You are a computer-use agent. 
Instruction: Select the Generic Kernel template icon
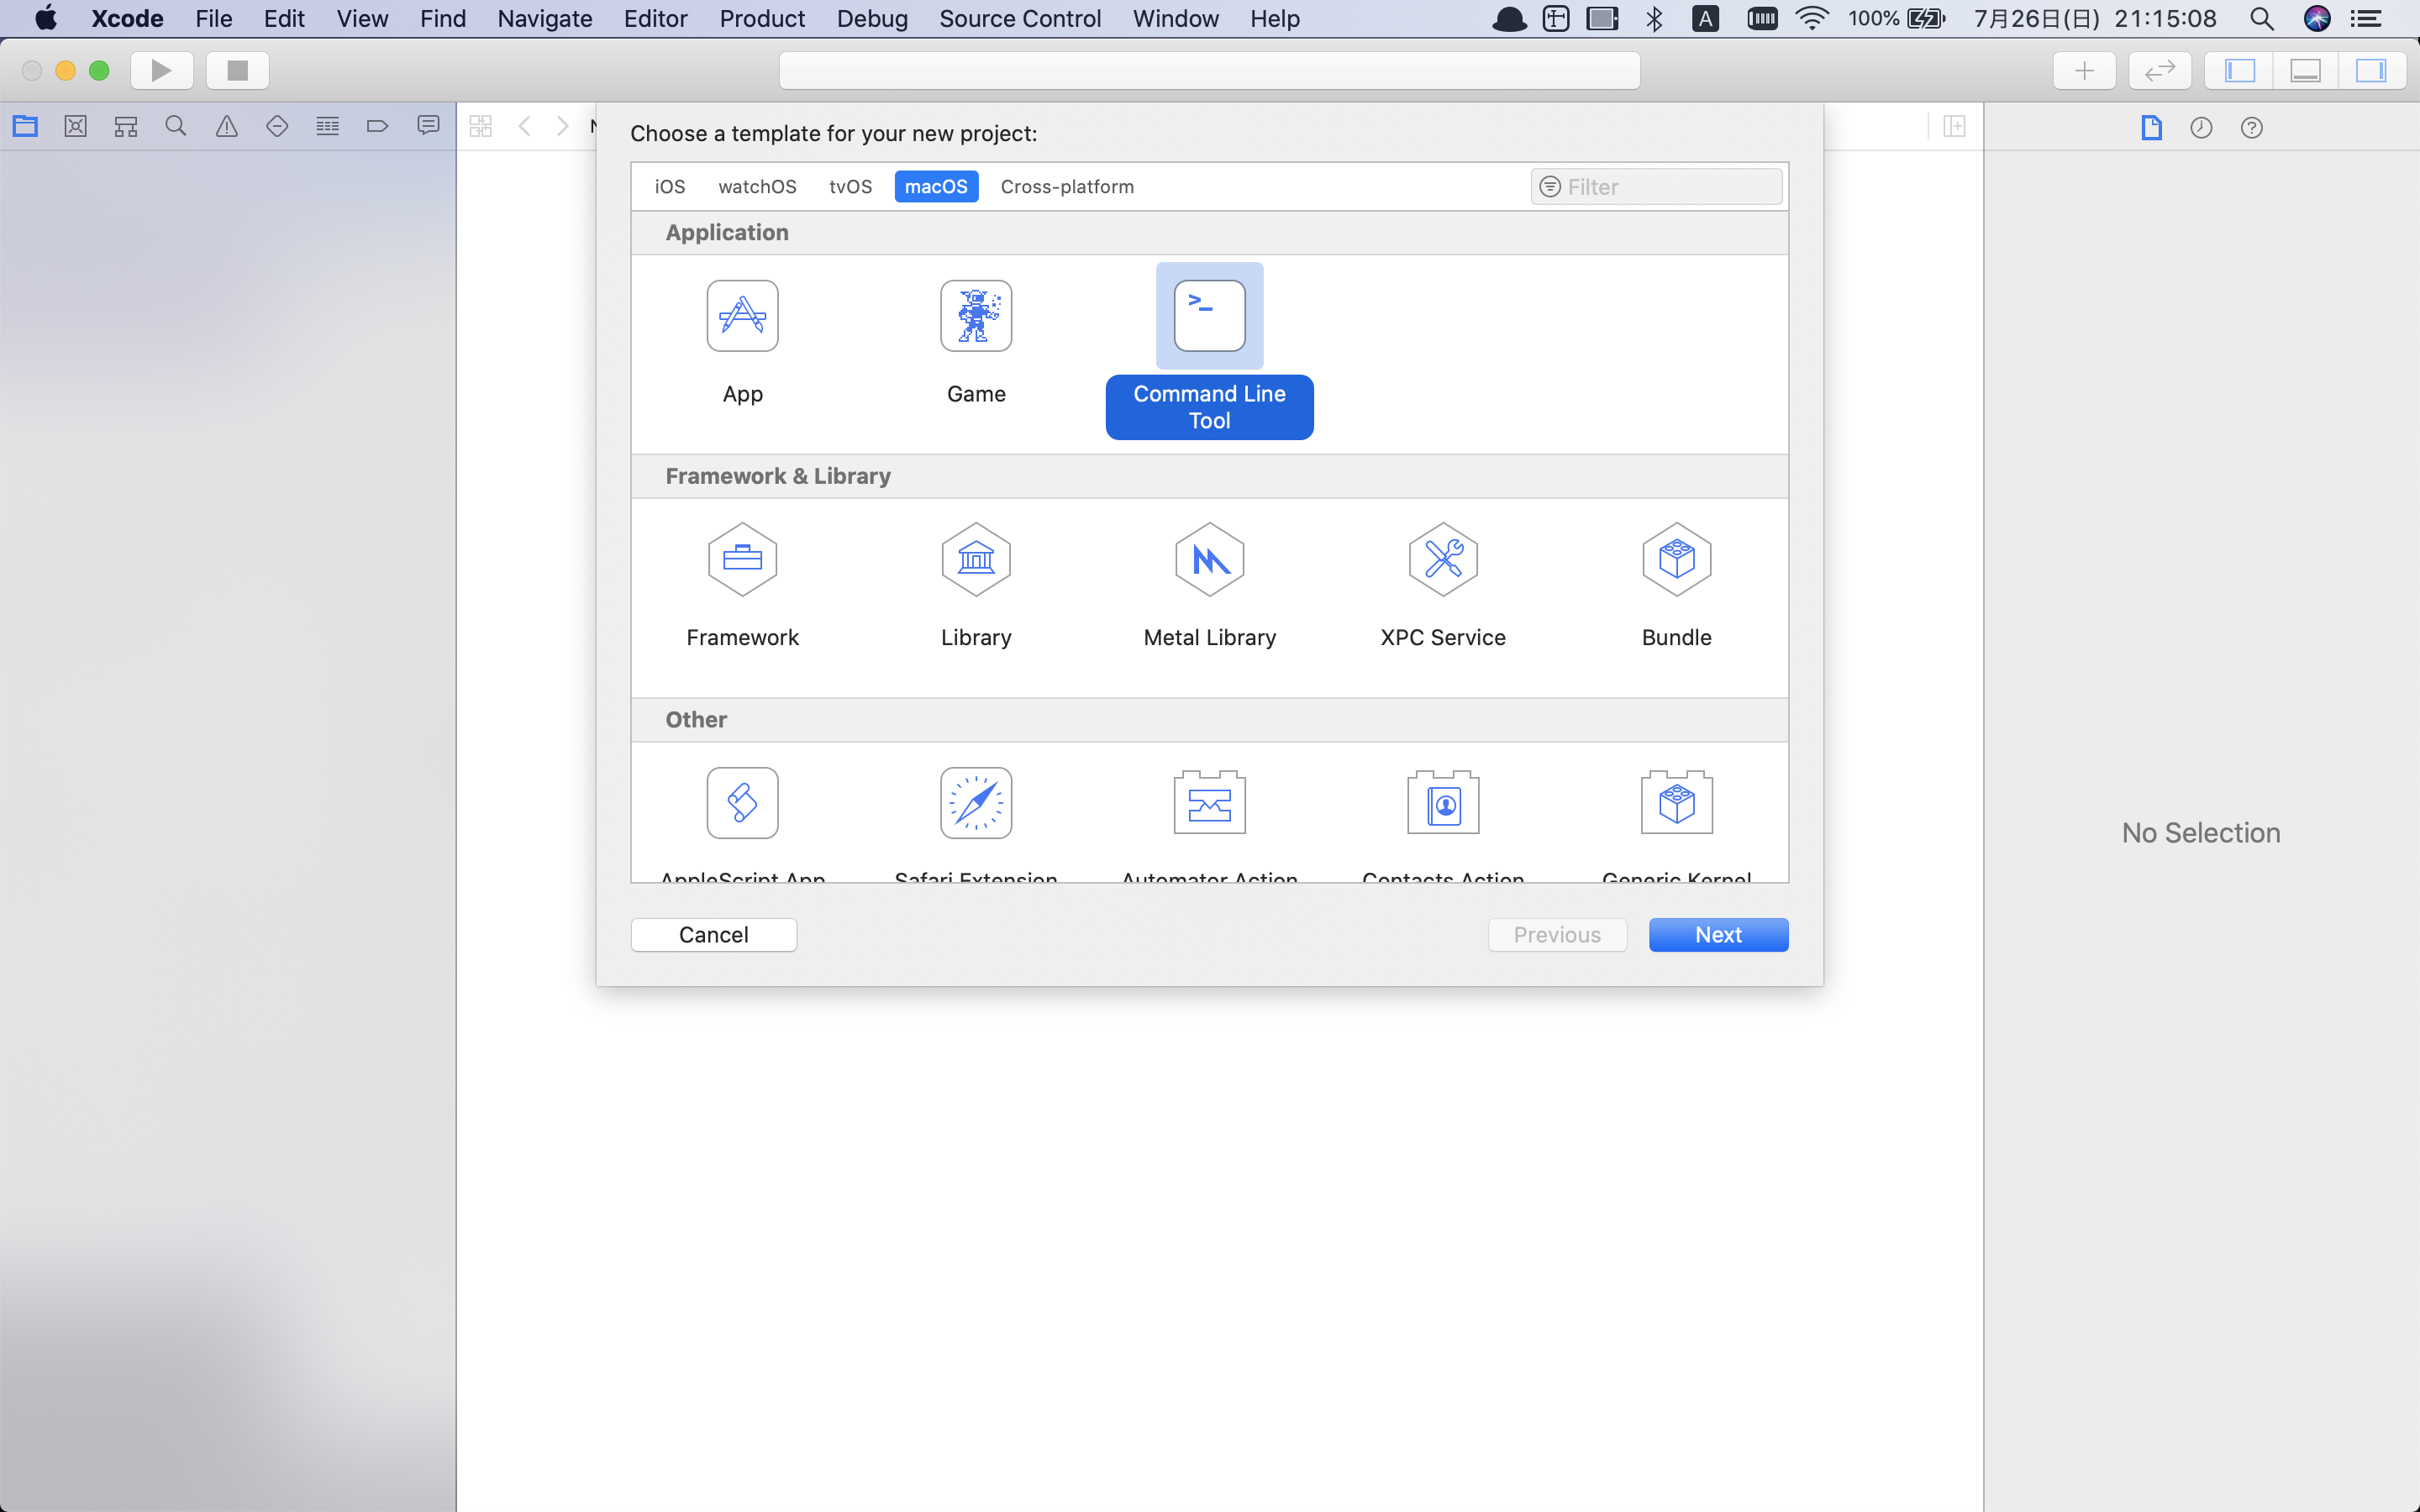pos(1676,803)
